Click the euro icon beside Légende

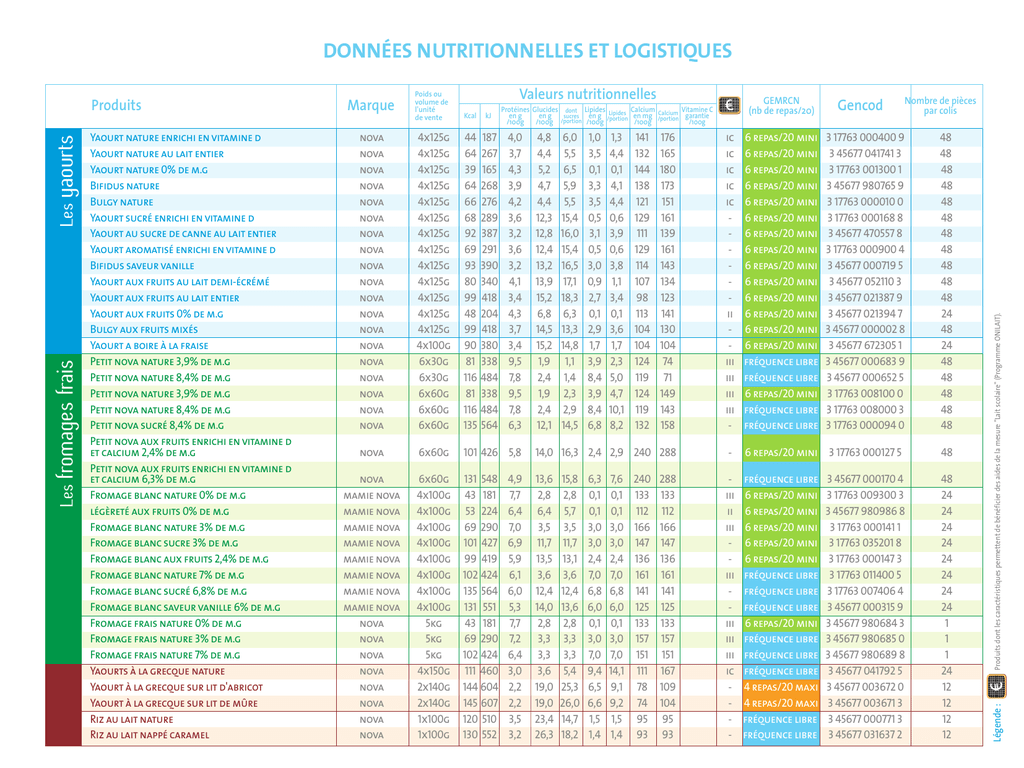[997, 686]
